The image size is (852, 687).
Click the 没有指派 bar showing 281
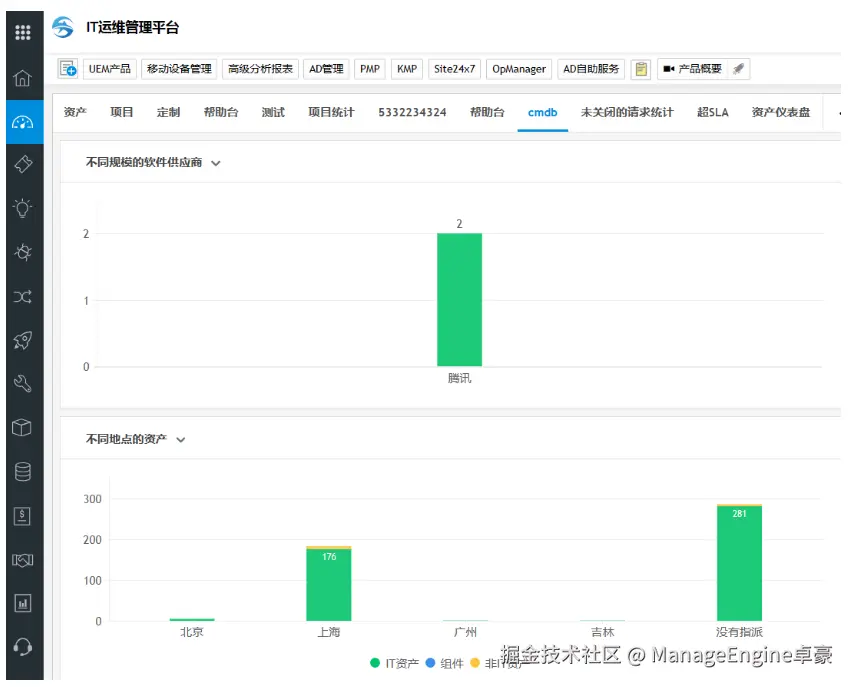tap(740, 564)
